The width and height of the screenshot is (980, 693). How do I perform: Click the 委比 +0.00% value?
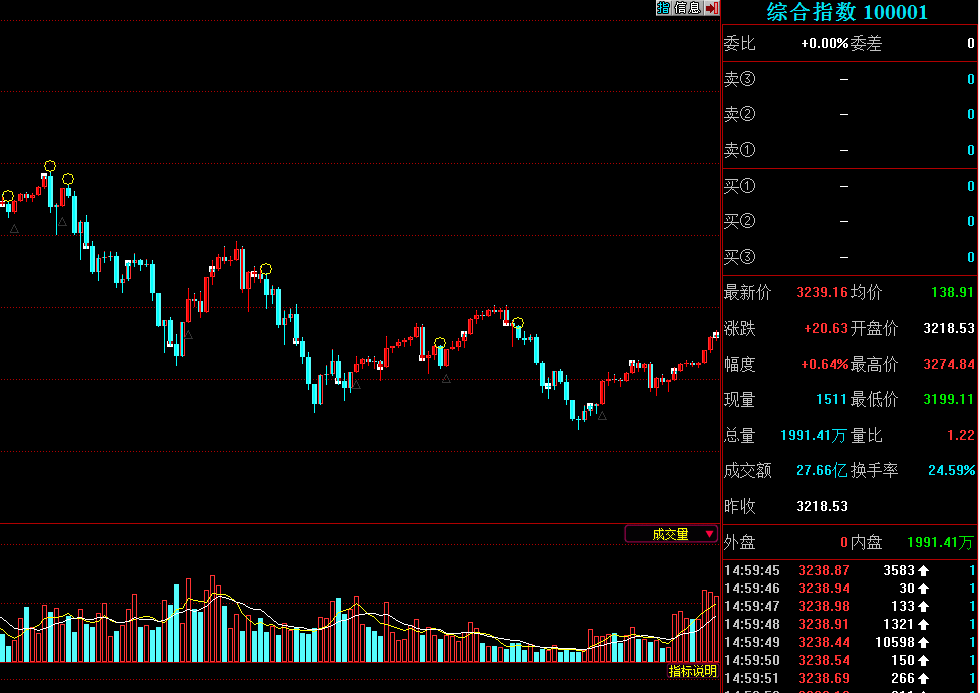(824, 43)
